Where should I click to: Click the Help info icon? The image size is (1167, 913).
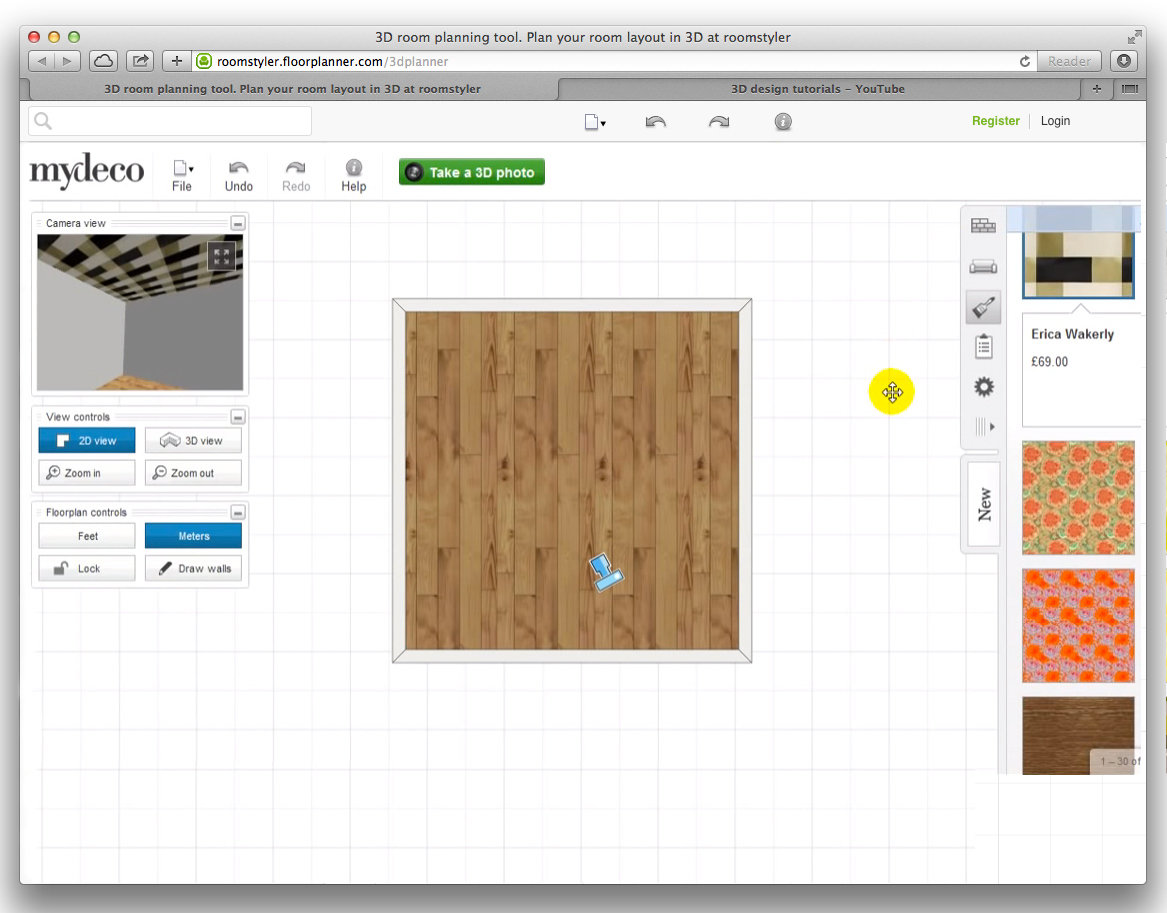tap(354, 174)
